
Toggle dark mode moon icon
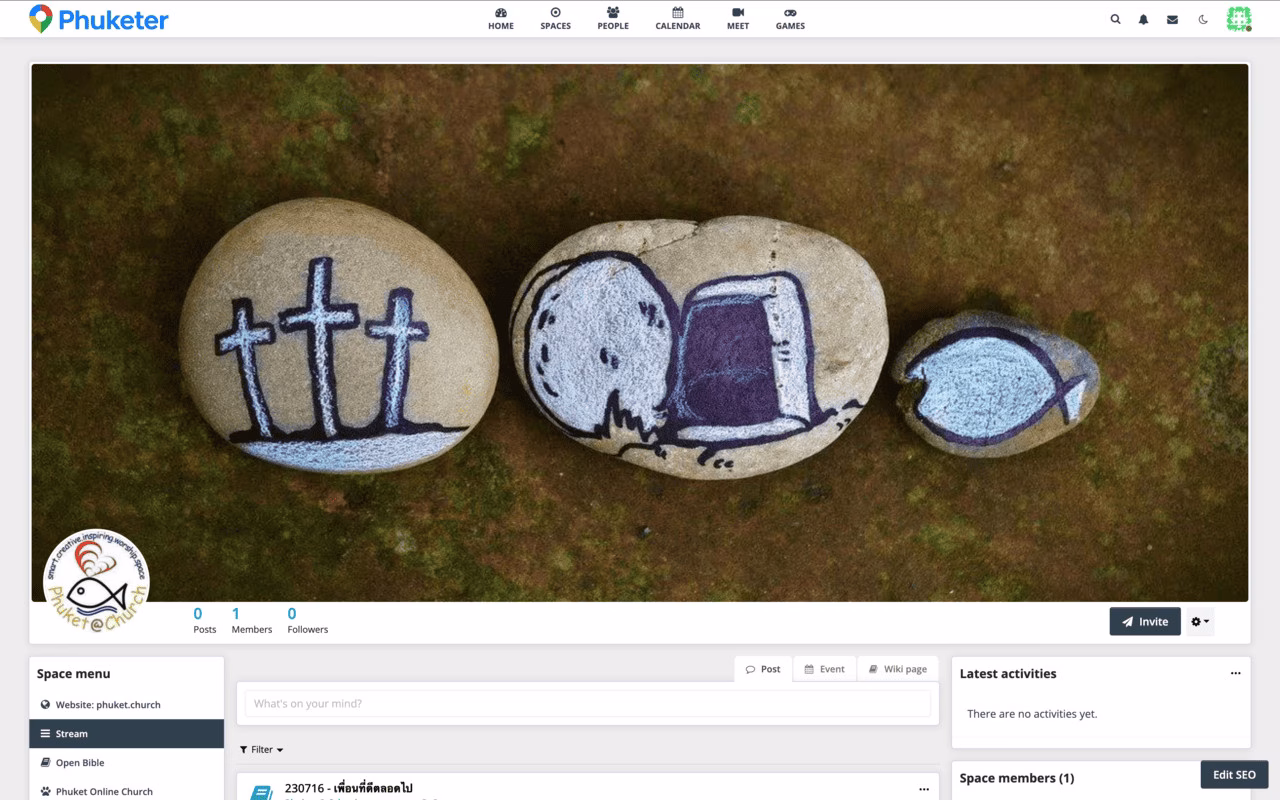point(1203,19)
